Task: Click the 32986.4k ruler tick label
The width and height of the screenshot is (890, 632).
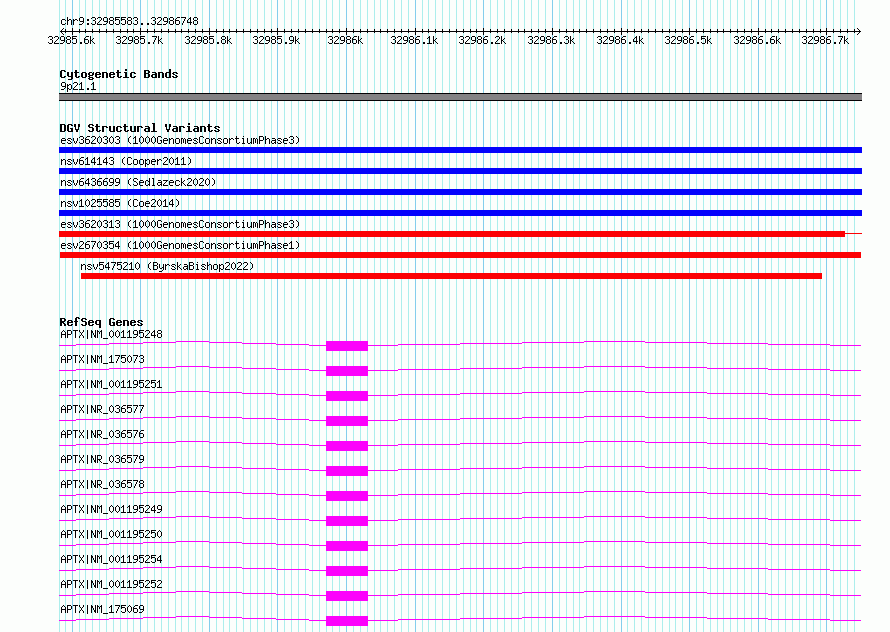Action: click(x=620, y=40)
